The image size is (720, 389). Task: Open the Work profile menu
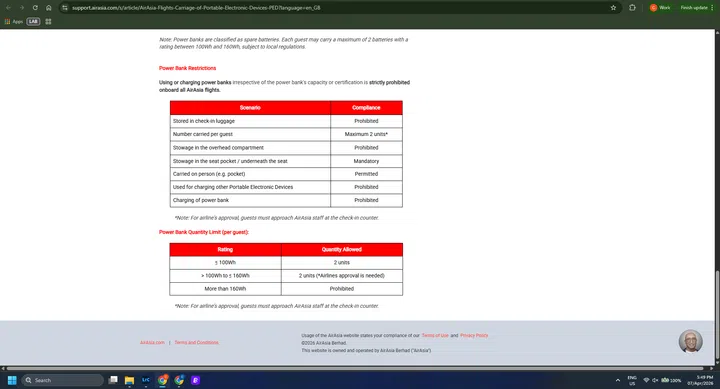660,8
